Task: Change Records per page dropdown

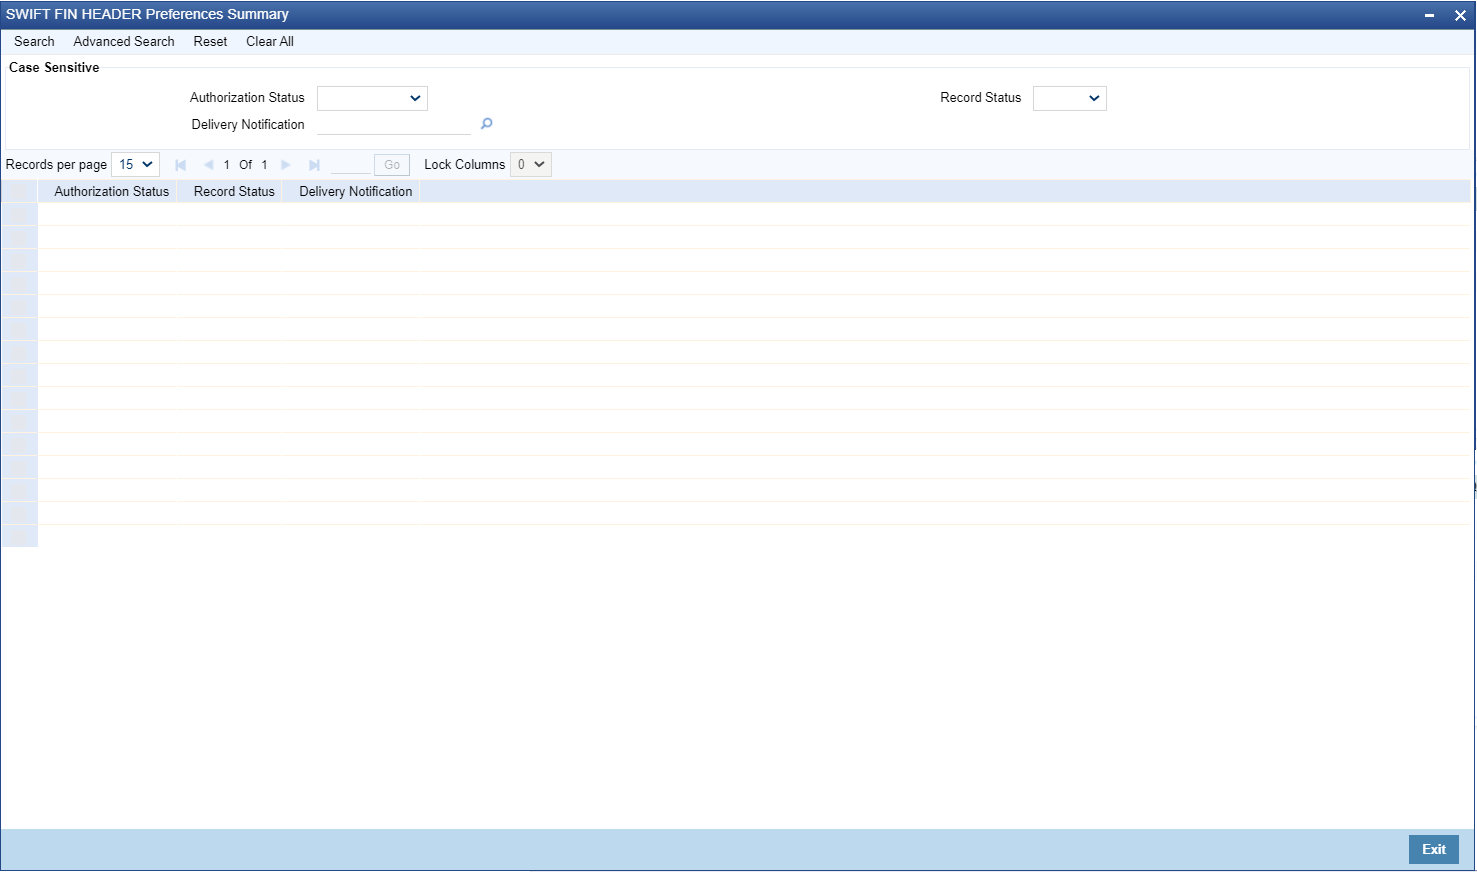Action: coord(135,165)
